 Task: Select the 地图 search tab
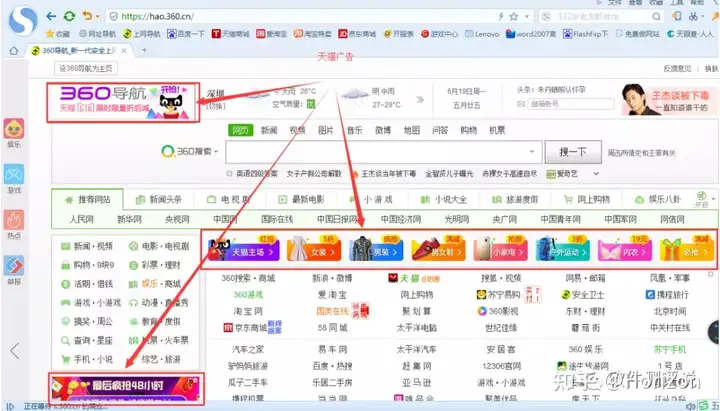click(x=411, y=130)
